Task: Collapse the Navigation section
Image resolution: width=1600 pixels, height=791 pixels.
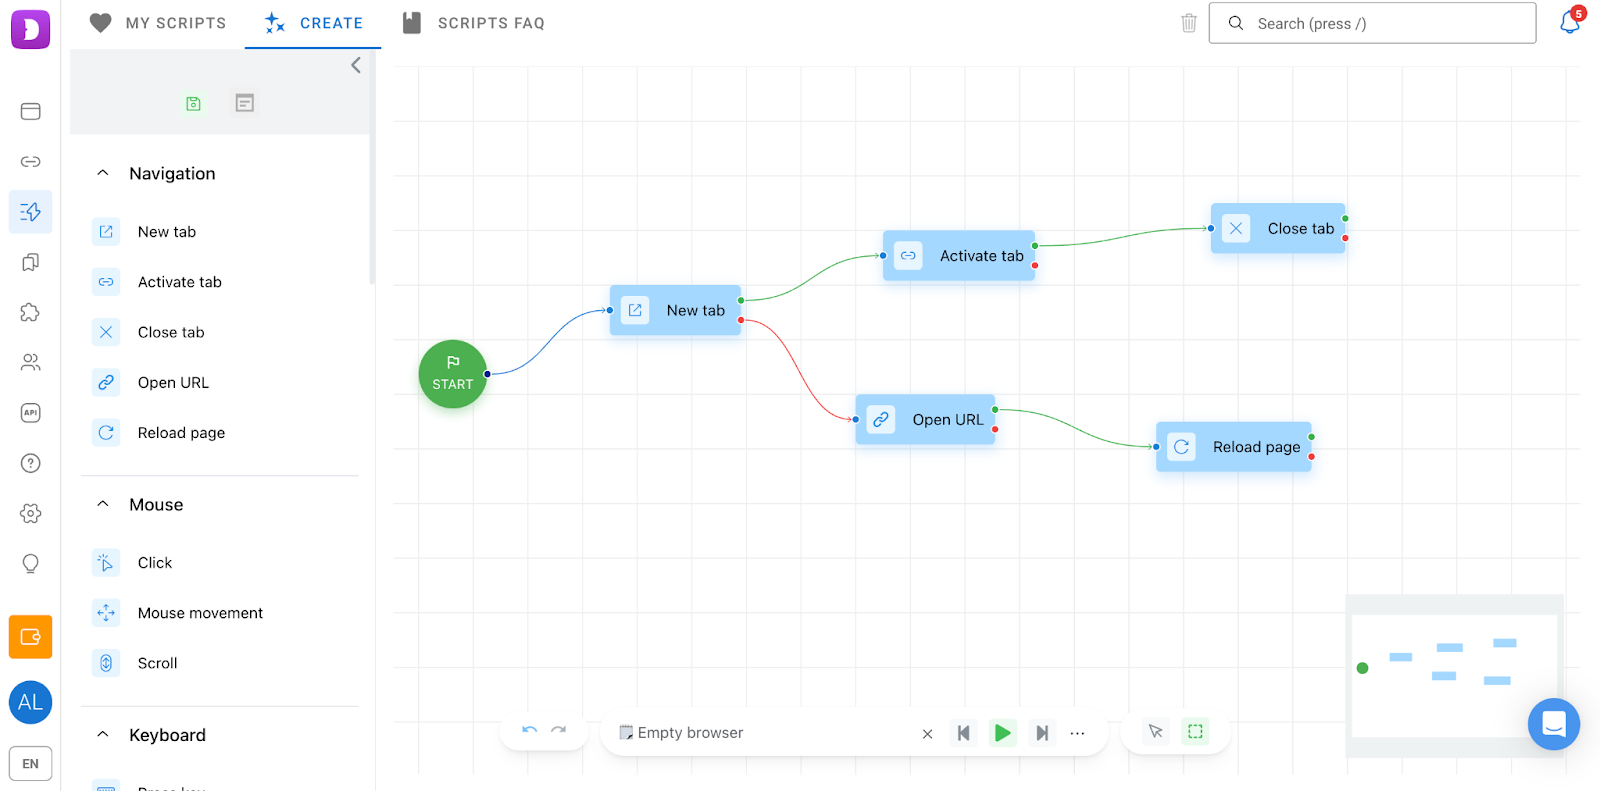Action: [x=103, y=173]
